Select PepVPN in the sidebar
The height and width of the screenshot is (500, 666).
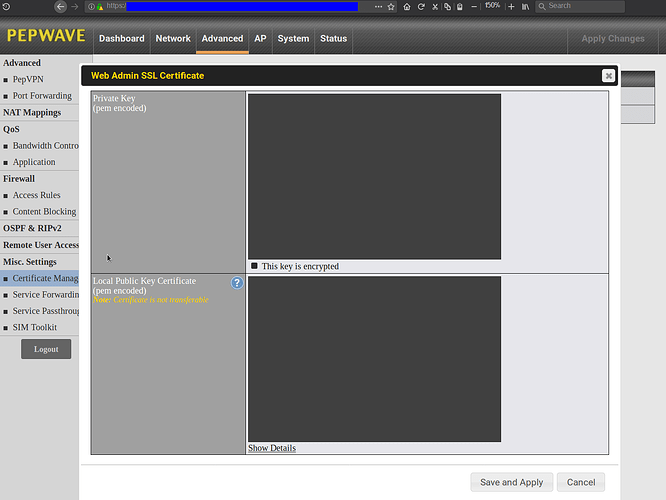point(28,79)
